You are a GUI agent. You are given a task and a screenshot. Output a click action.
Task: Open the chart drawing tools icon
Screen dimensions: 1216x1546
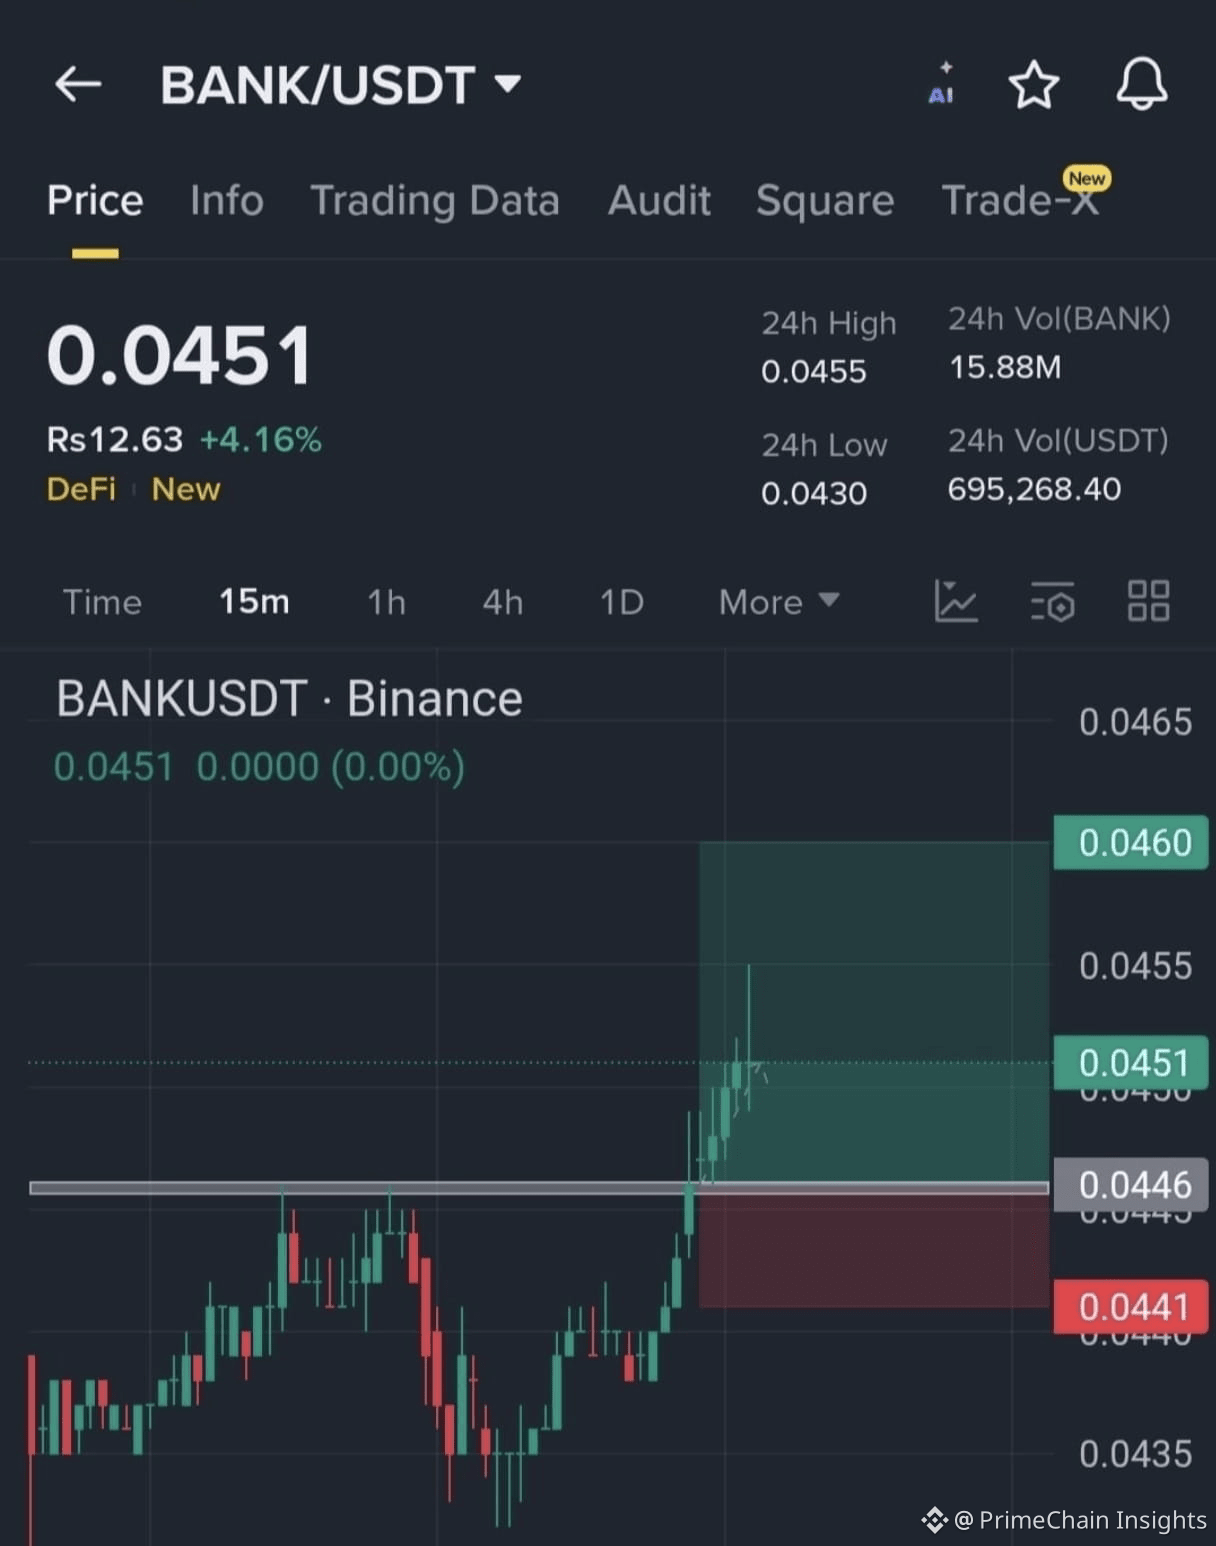pos(955,601)
